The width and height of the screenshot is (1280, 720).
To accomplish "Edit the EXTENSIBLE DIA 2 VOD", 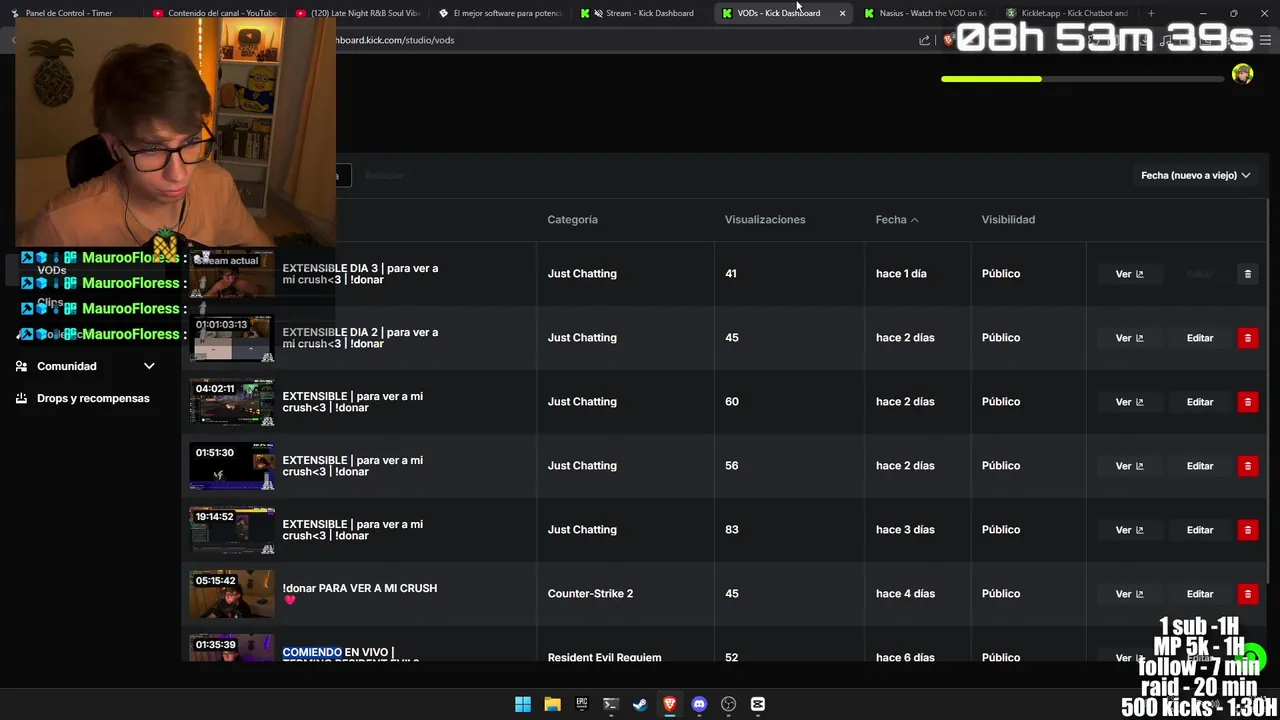I will click(x=1199, y=338).
